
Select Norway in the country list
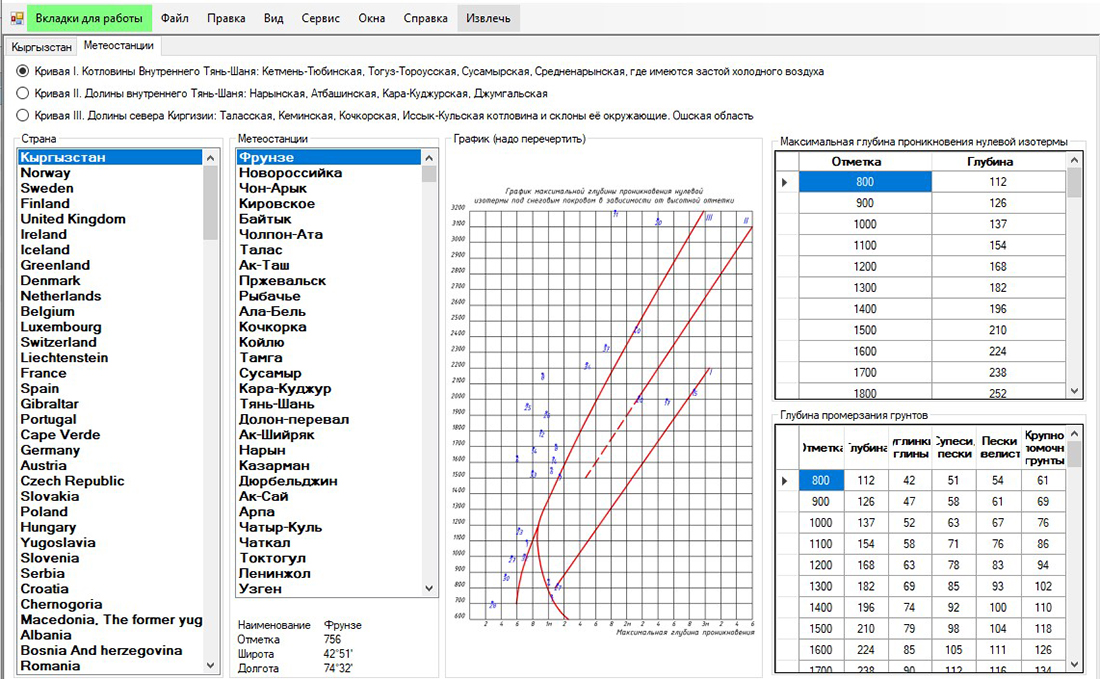[x=110, y=173]
